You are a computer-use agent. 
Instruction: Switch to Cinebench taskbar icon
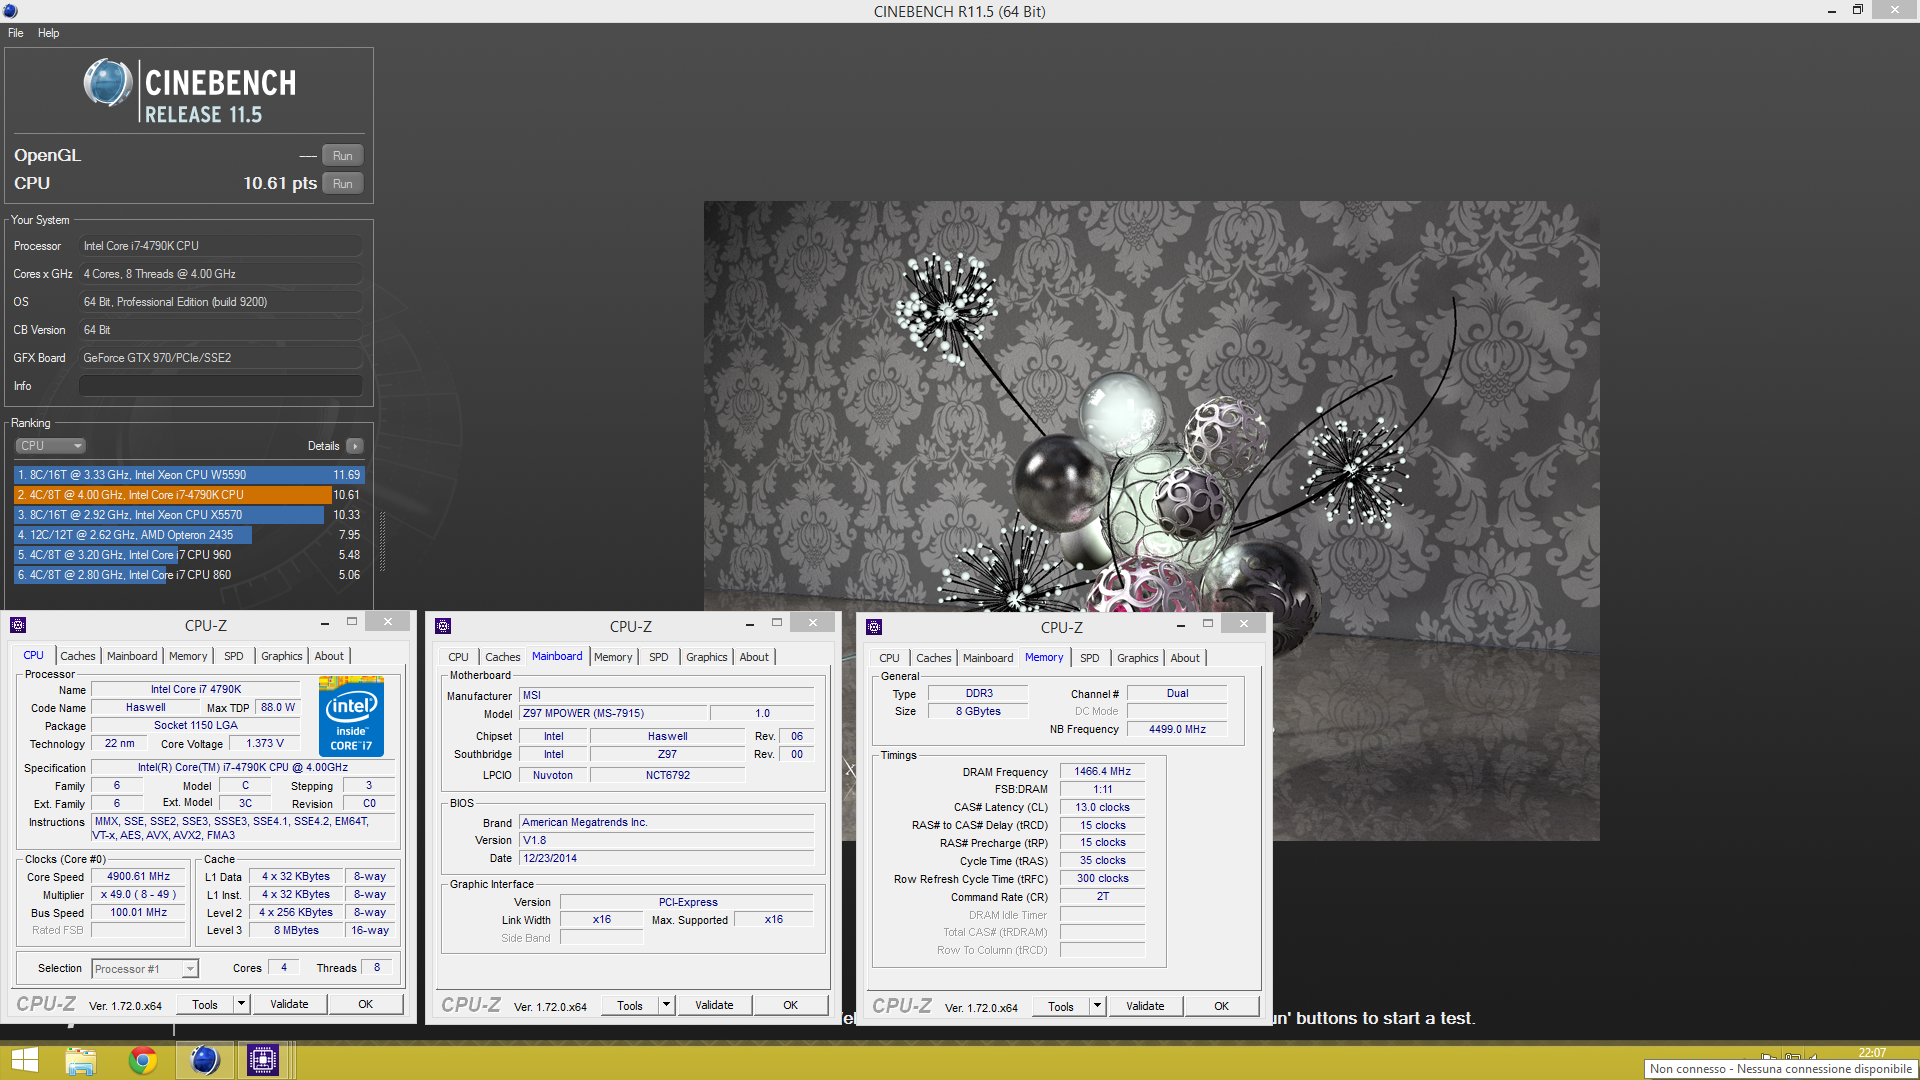[205, 1060]
